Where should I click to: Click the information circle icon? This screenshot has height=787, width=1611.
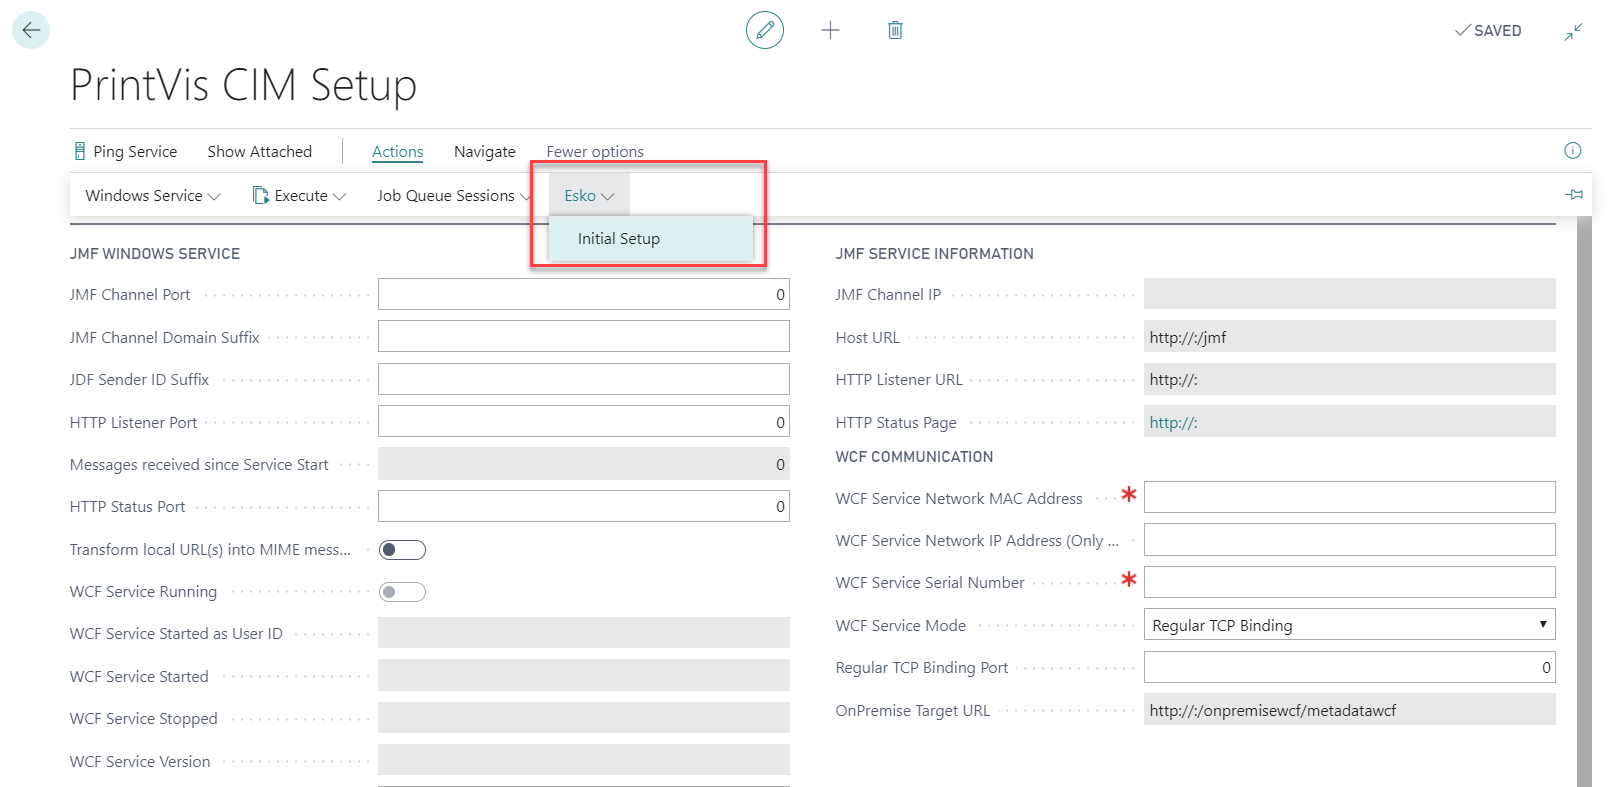click(1572, 151)
